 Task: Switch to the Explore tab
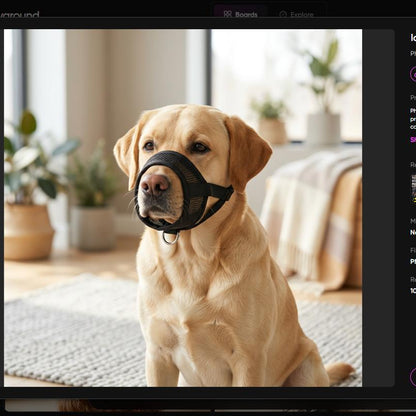[x=297, y=14]
